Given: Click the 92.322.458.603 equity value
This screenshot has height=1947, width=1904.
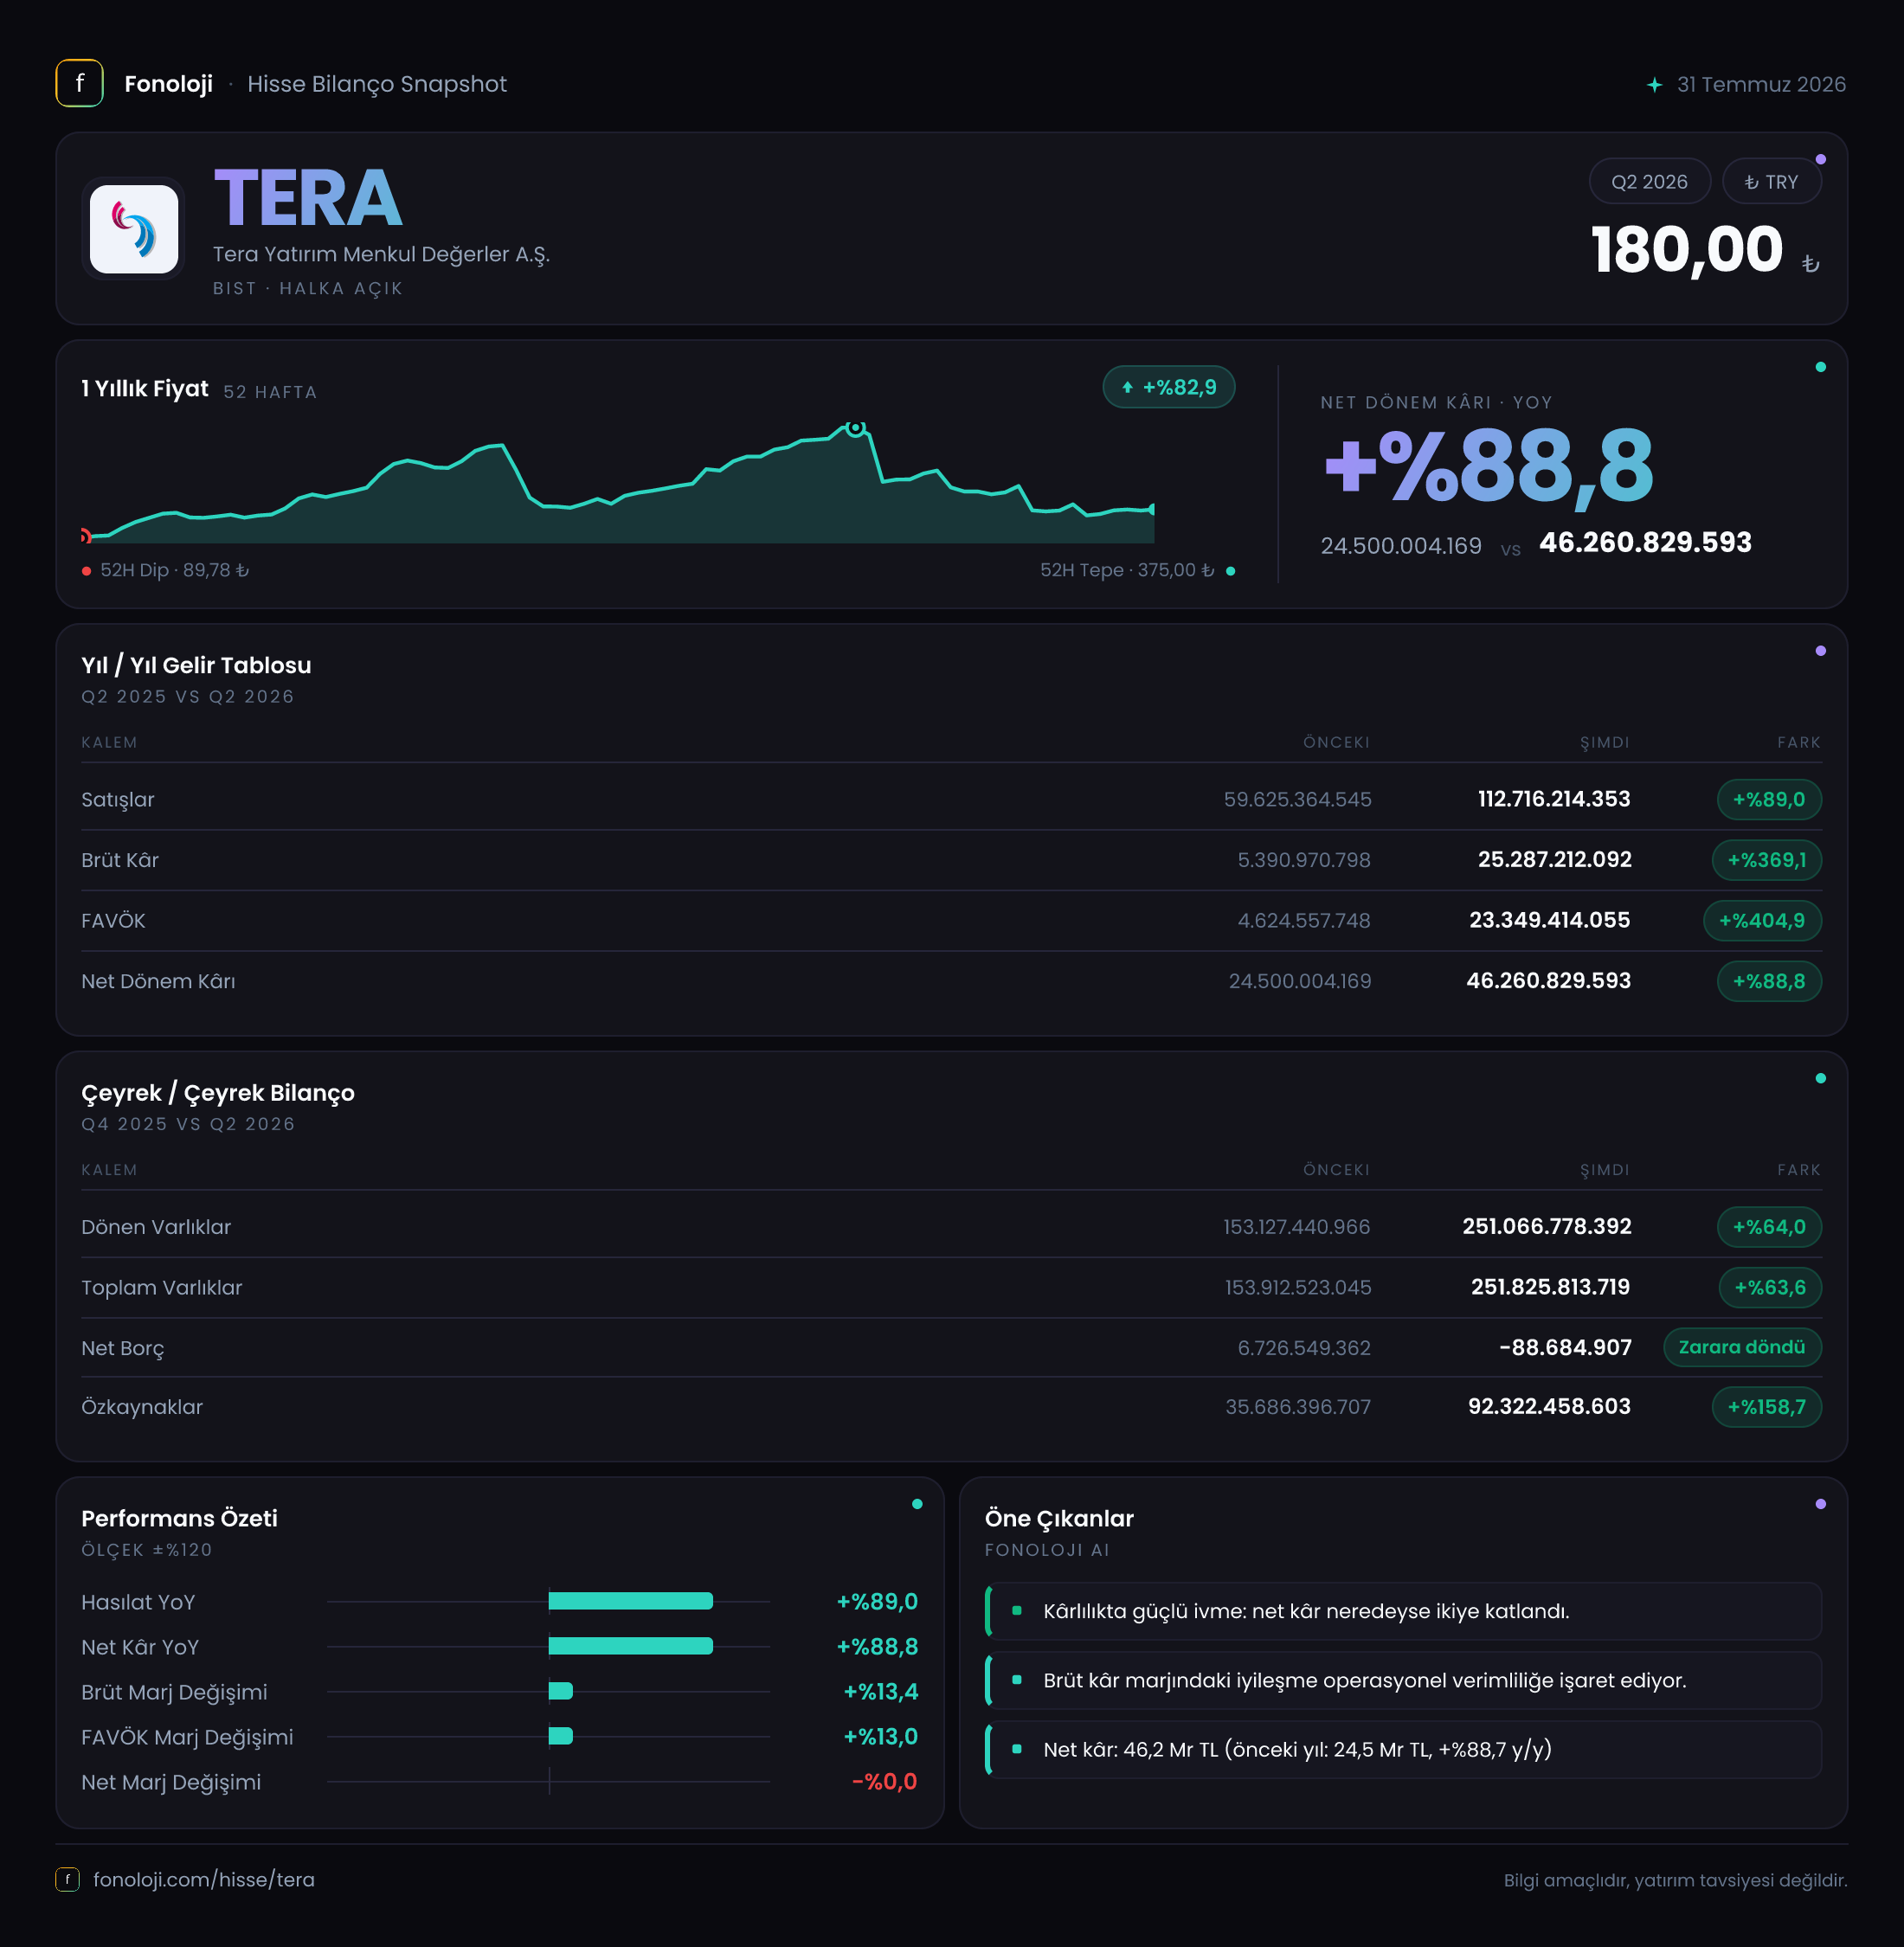Looking at the screenshot, I should click(x=1549, y=1407).
